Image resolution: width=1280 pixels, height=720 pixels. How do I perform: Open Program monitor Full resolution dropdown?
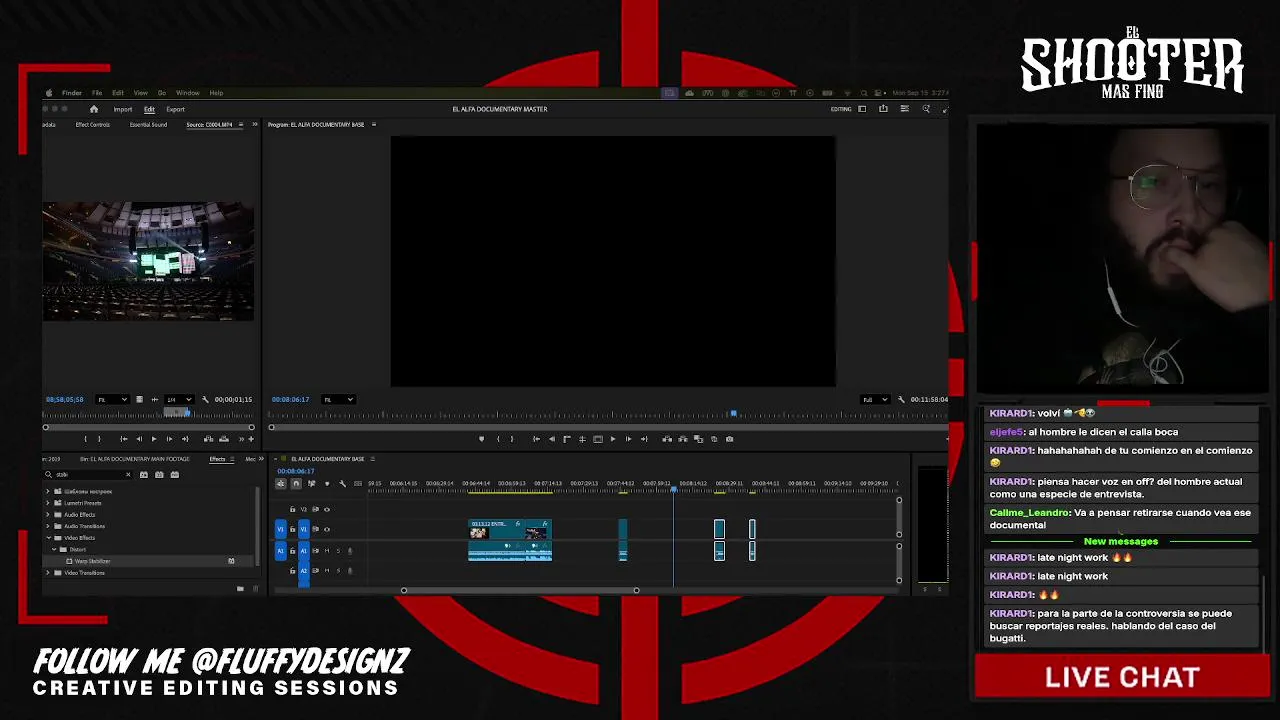[x=875, y=399]
